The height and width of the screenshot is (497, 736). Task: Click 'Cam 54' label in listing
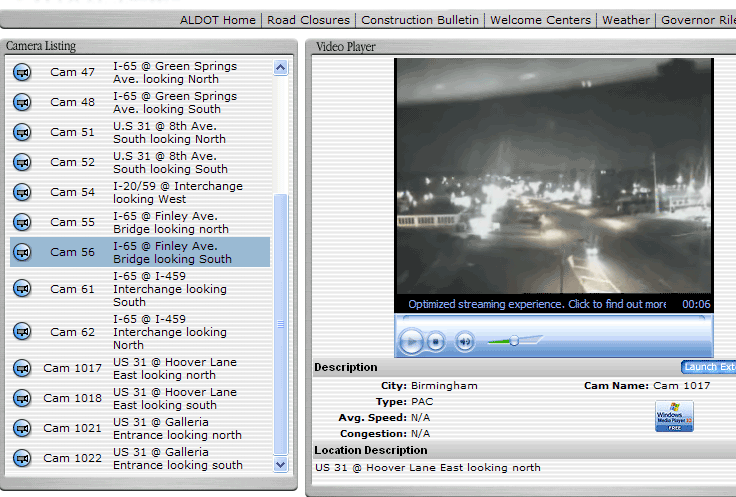coord(72,192)
